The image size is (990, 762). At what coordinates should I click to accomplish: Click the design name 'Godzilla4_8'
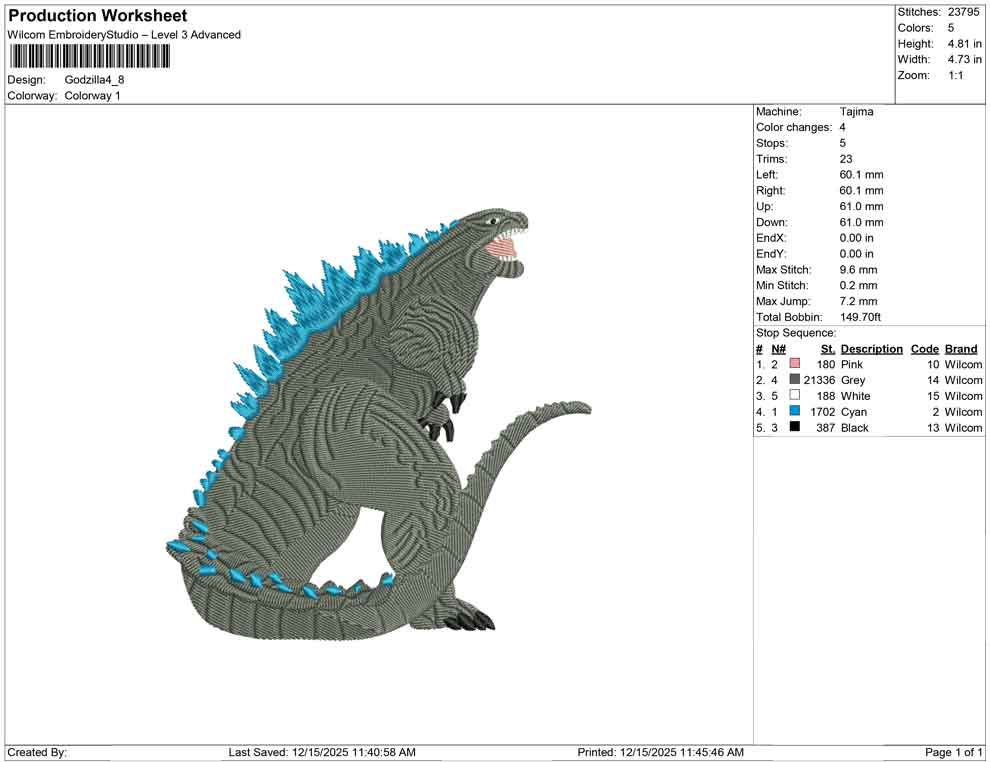pyautogui.click(x=94, y=80)
